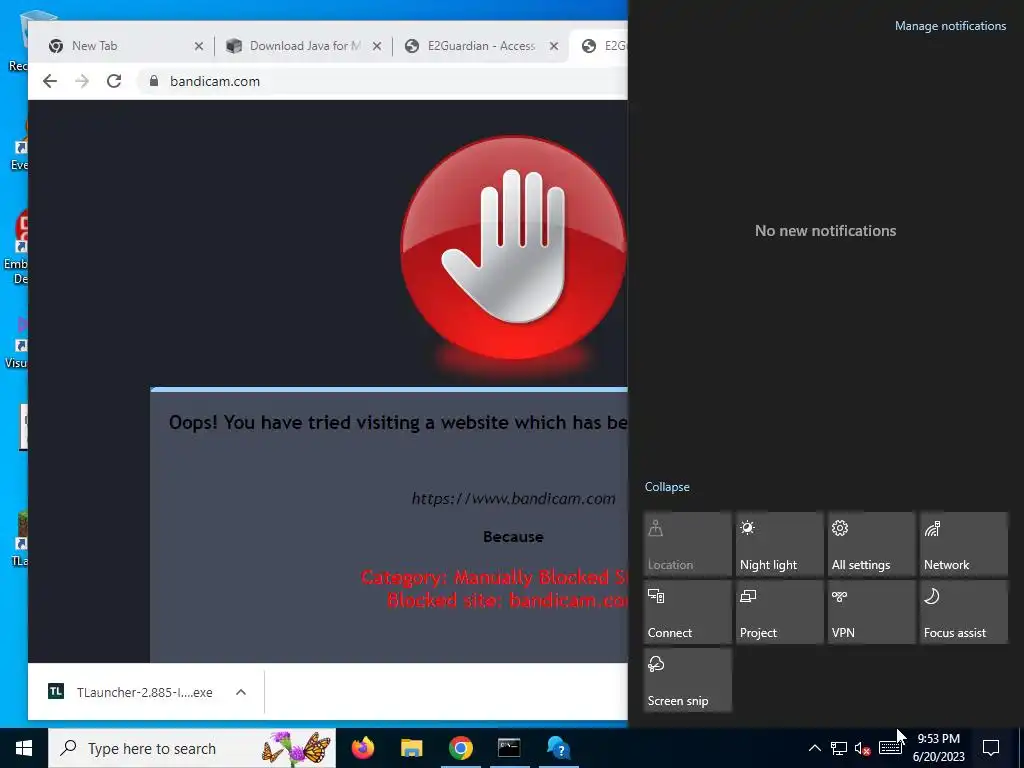Viewport: 1024px width, 768px height.
Task: Open Command Prompt taskbar icon
Action: (x=509, y=748)
